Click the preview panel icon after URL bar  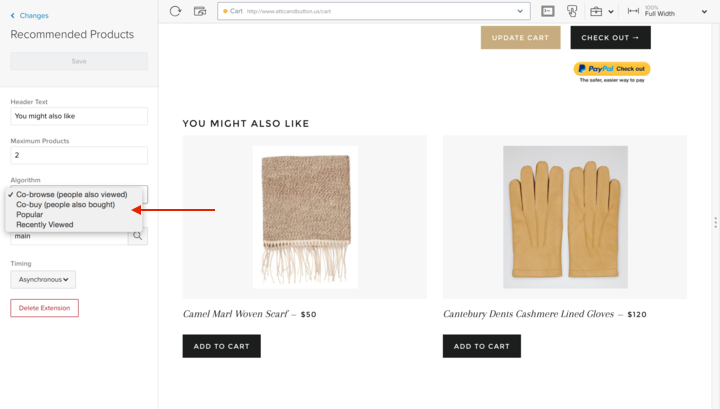point(547,11)
